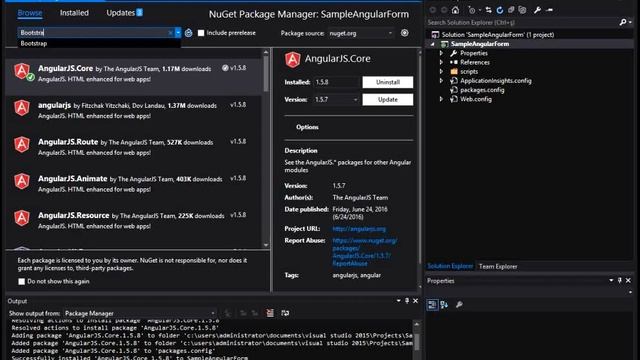Viewport: 640px width, 360px height.
Task: Open the Output window position dropdown arrow
Action: [x=398, y=301]
